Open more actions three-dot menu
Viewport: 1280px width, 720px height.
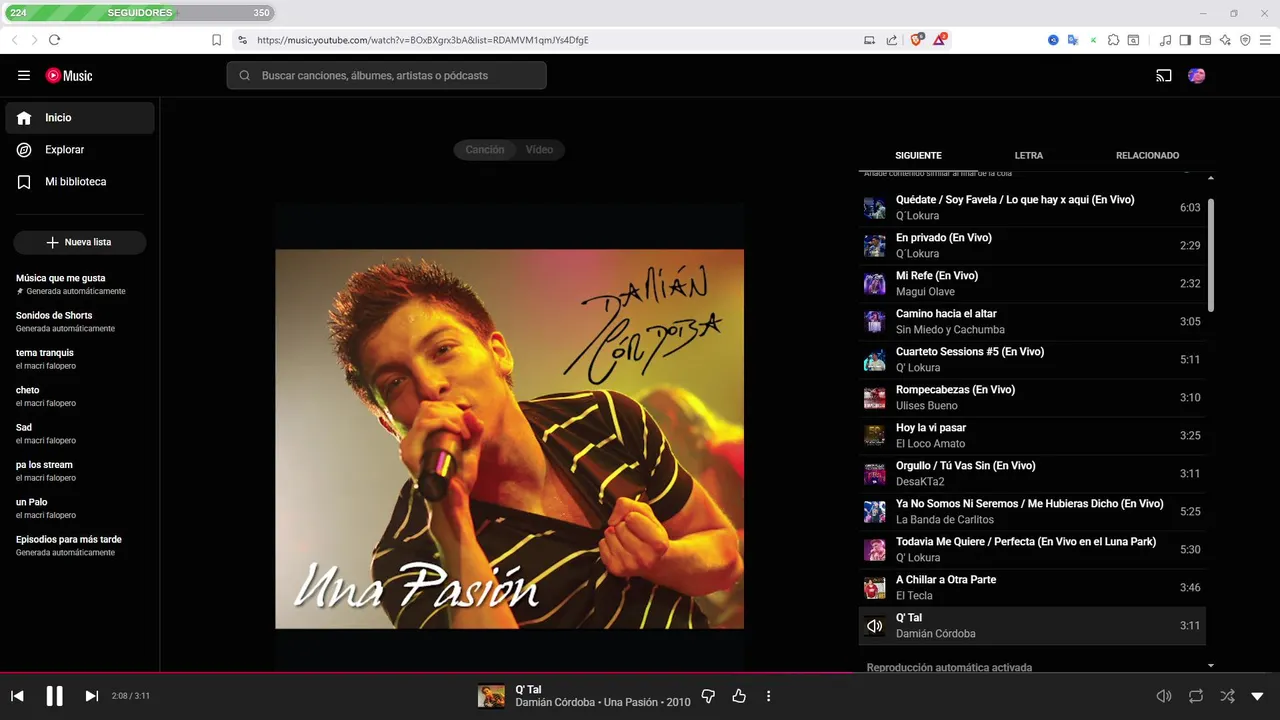[768, 696]
